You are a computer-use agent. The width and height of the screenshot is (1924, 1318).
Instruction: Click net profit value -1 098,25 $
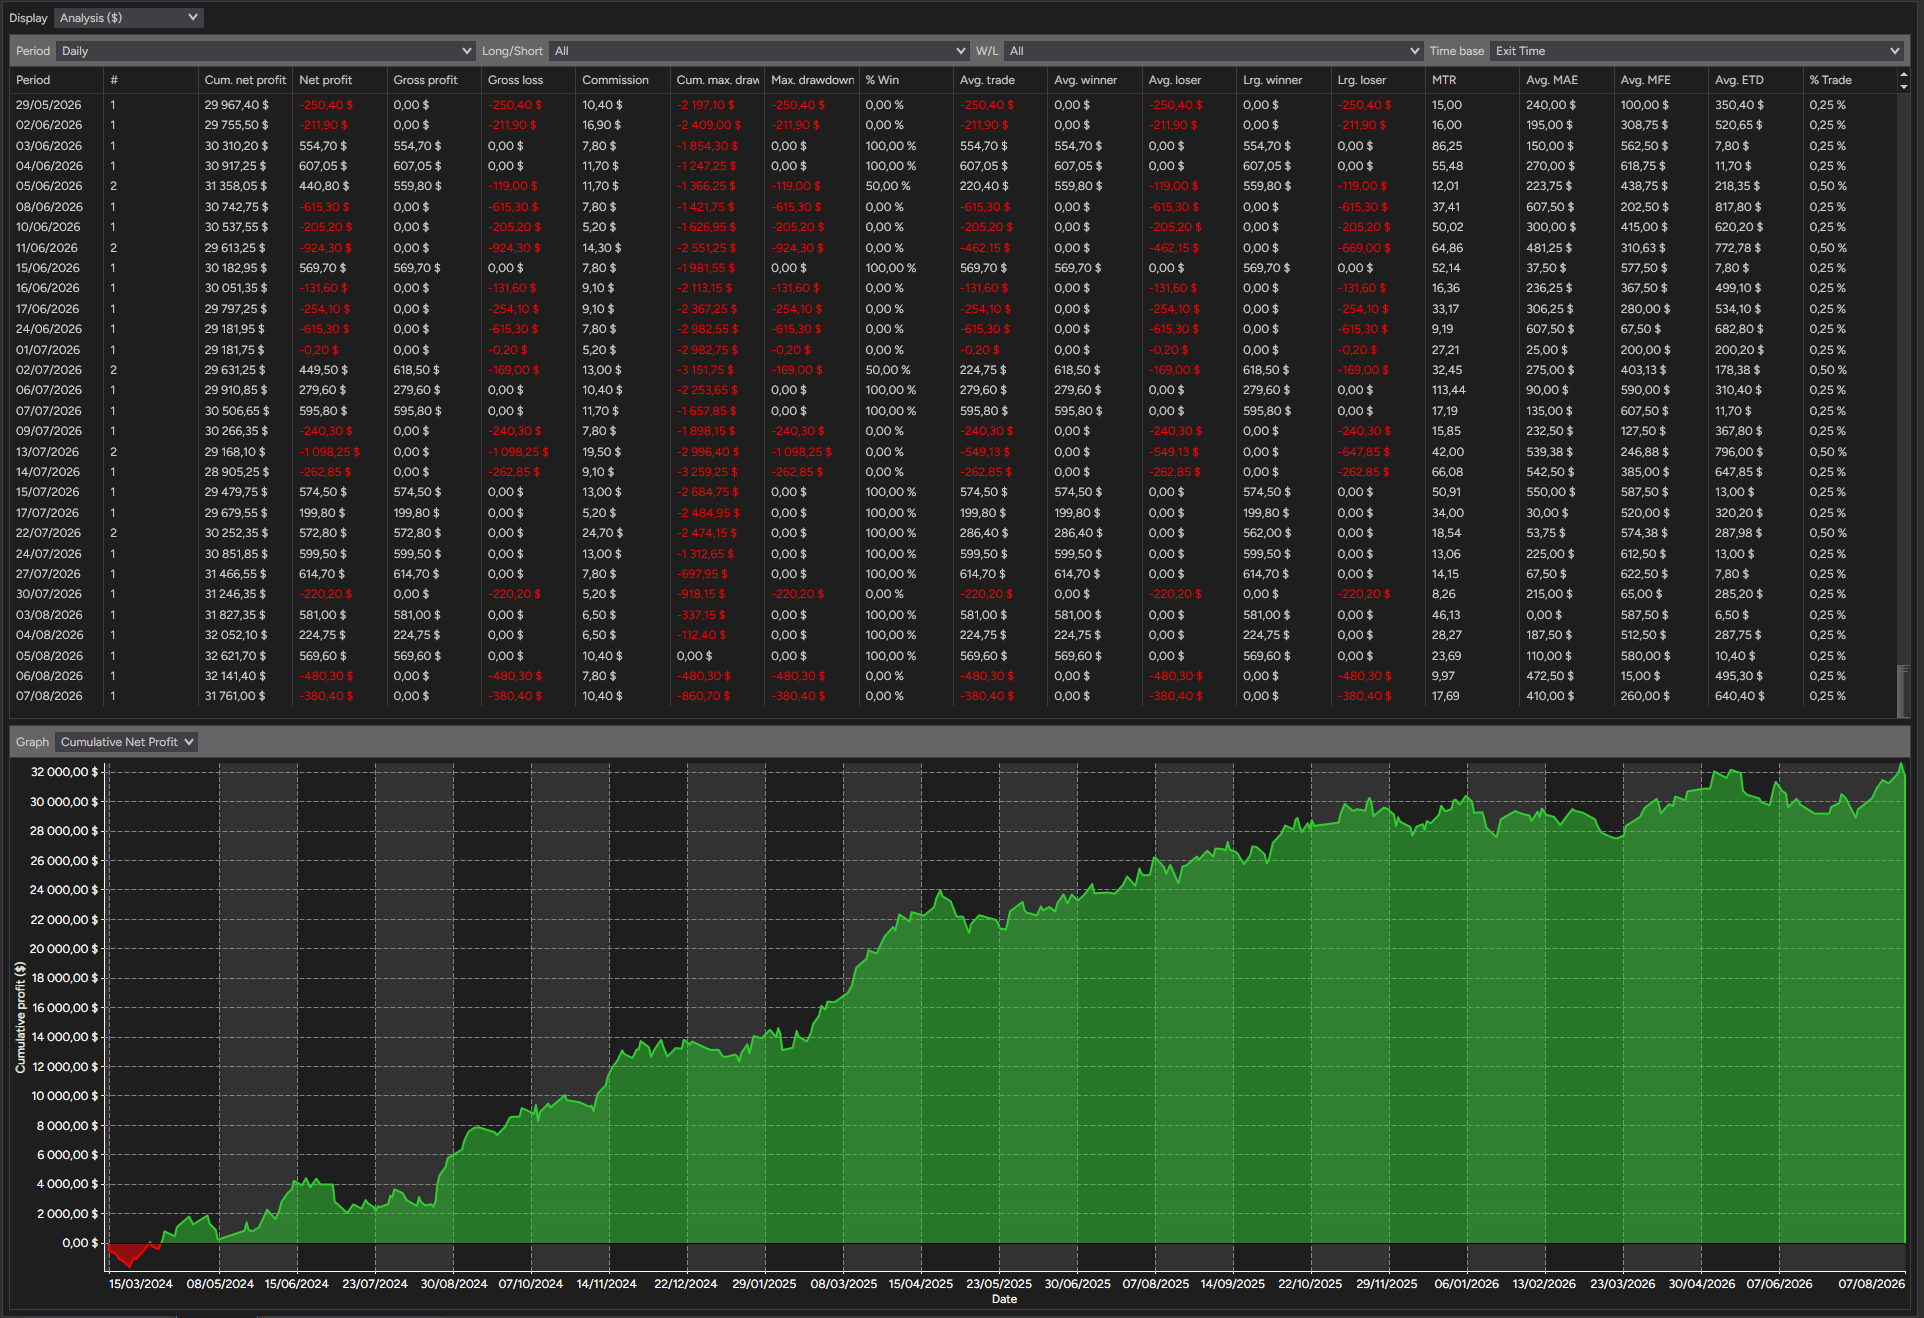tap(329, 452)
